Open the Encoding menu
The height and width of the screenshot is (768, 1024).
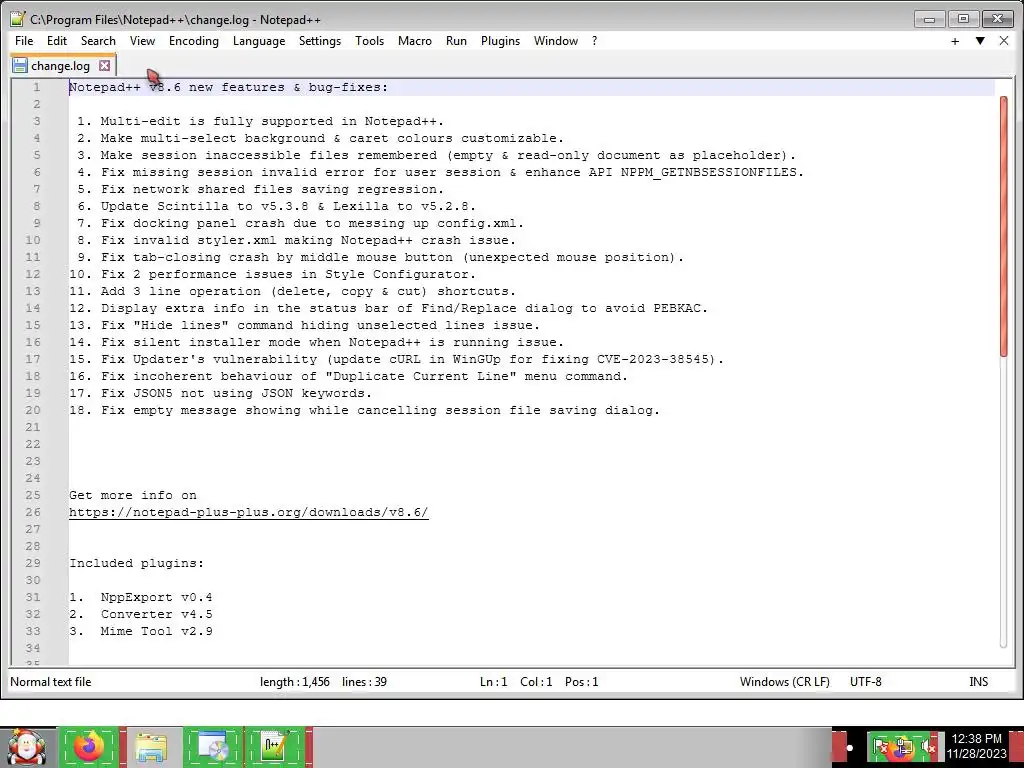coord(194,40)
